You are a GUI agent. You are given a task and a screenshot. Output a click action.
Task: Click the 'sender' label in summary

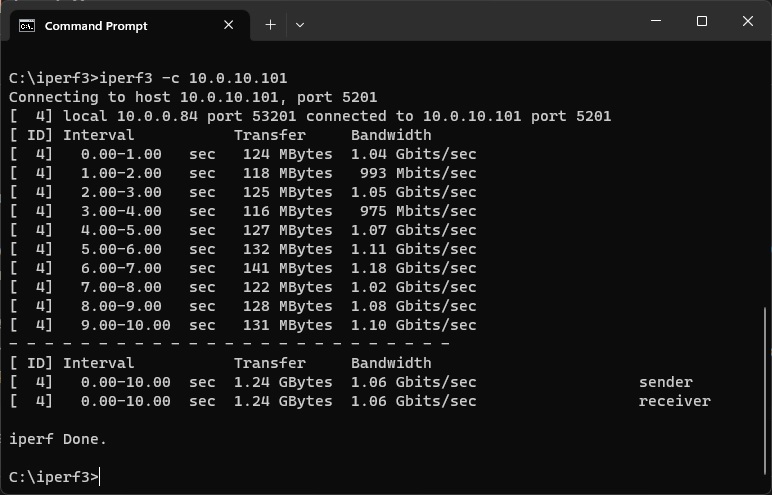666,382
